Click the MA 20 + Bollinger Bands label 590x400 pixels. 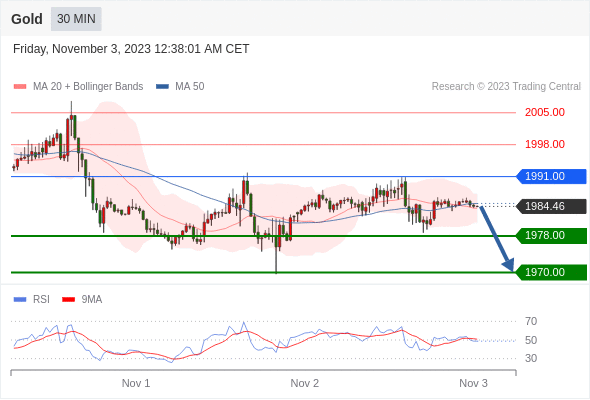click(x=88, y=87)
